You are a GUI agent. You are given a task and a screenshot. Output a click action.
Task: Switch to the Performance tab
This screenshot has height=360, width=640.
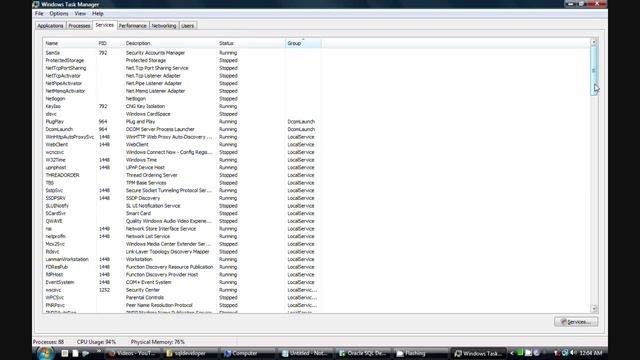tap(133, 26)
